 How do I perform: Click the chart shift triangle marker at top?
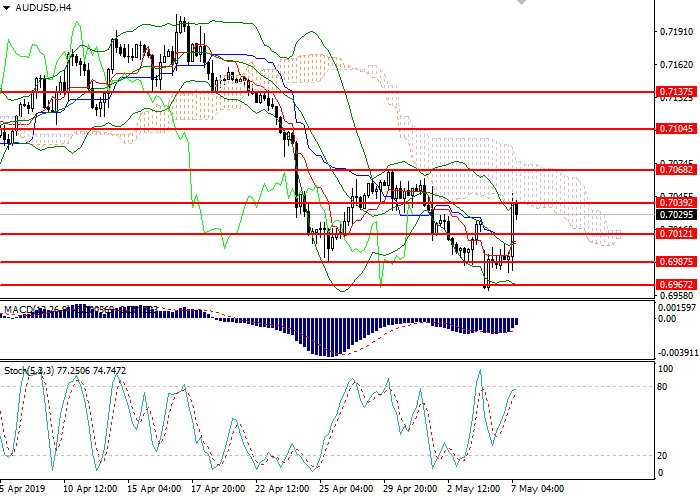[x=522, y=5]
